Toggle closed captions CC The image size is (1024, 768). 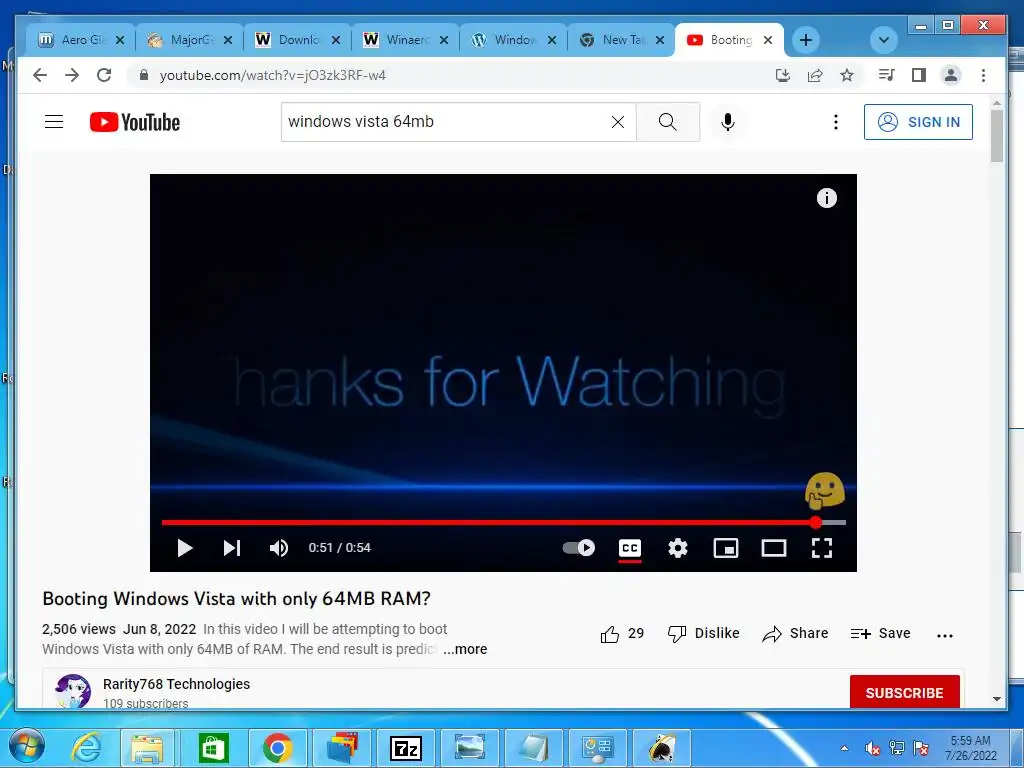coord(630,548)
